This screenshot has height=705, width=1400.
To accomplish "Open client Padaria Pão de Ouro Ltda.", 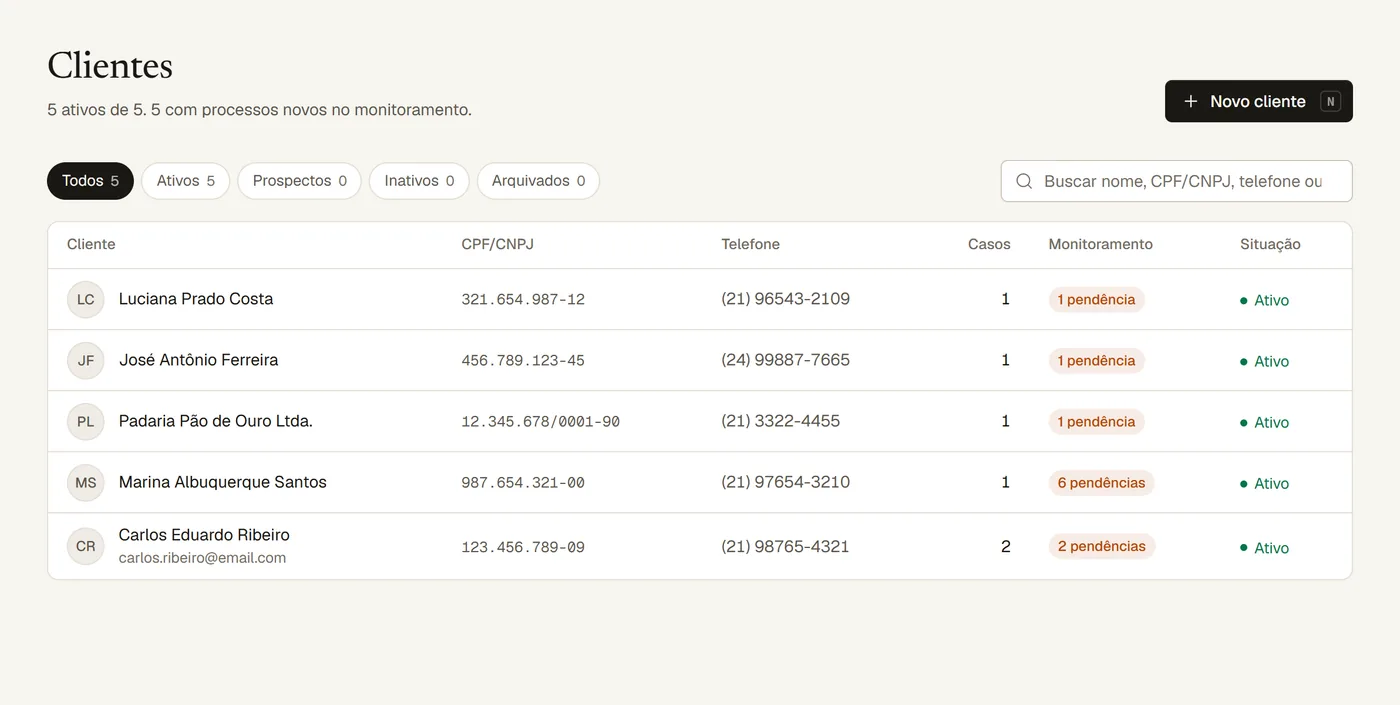I will click(216, 421).
